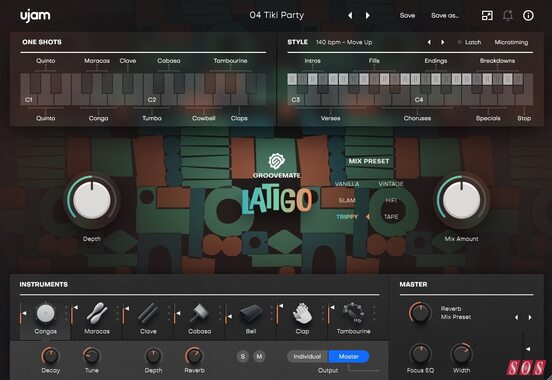Viewport: 552px width, 380px height.
Task: Load the previous preset arrow
Action: [350, 15]
